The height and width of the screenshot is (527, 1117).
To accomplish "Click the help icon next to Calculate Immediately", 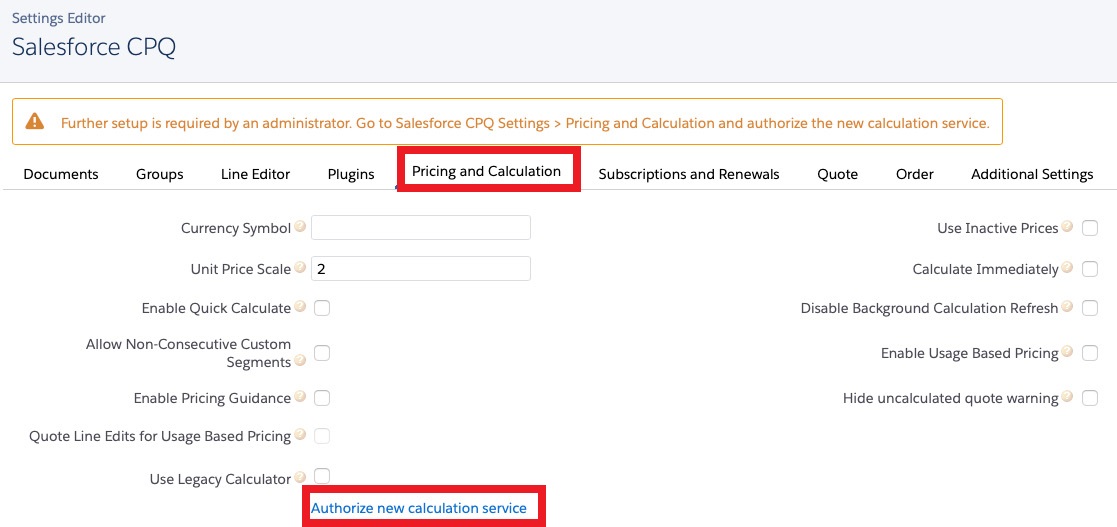I will click(1067, 268).
